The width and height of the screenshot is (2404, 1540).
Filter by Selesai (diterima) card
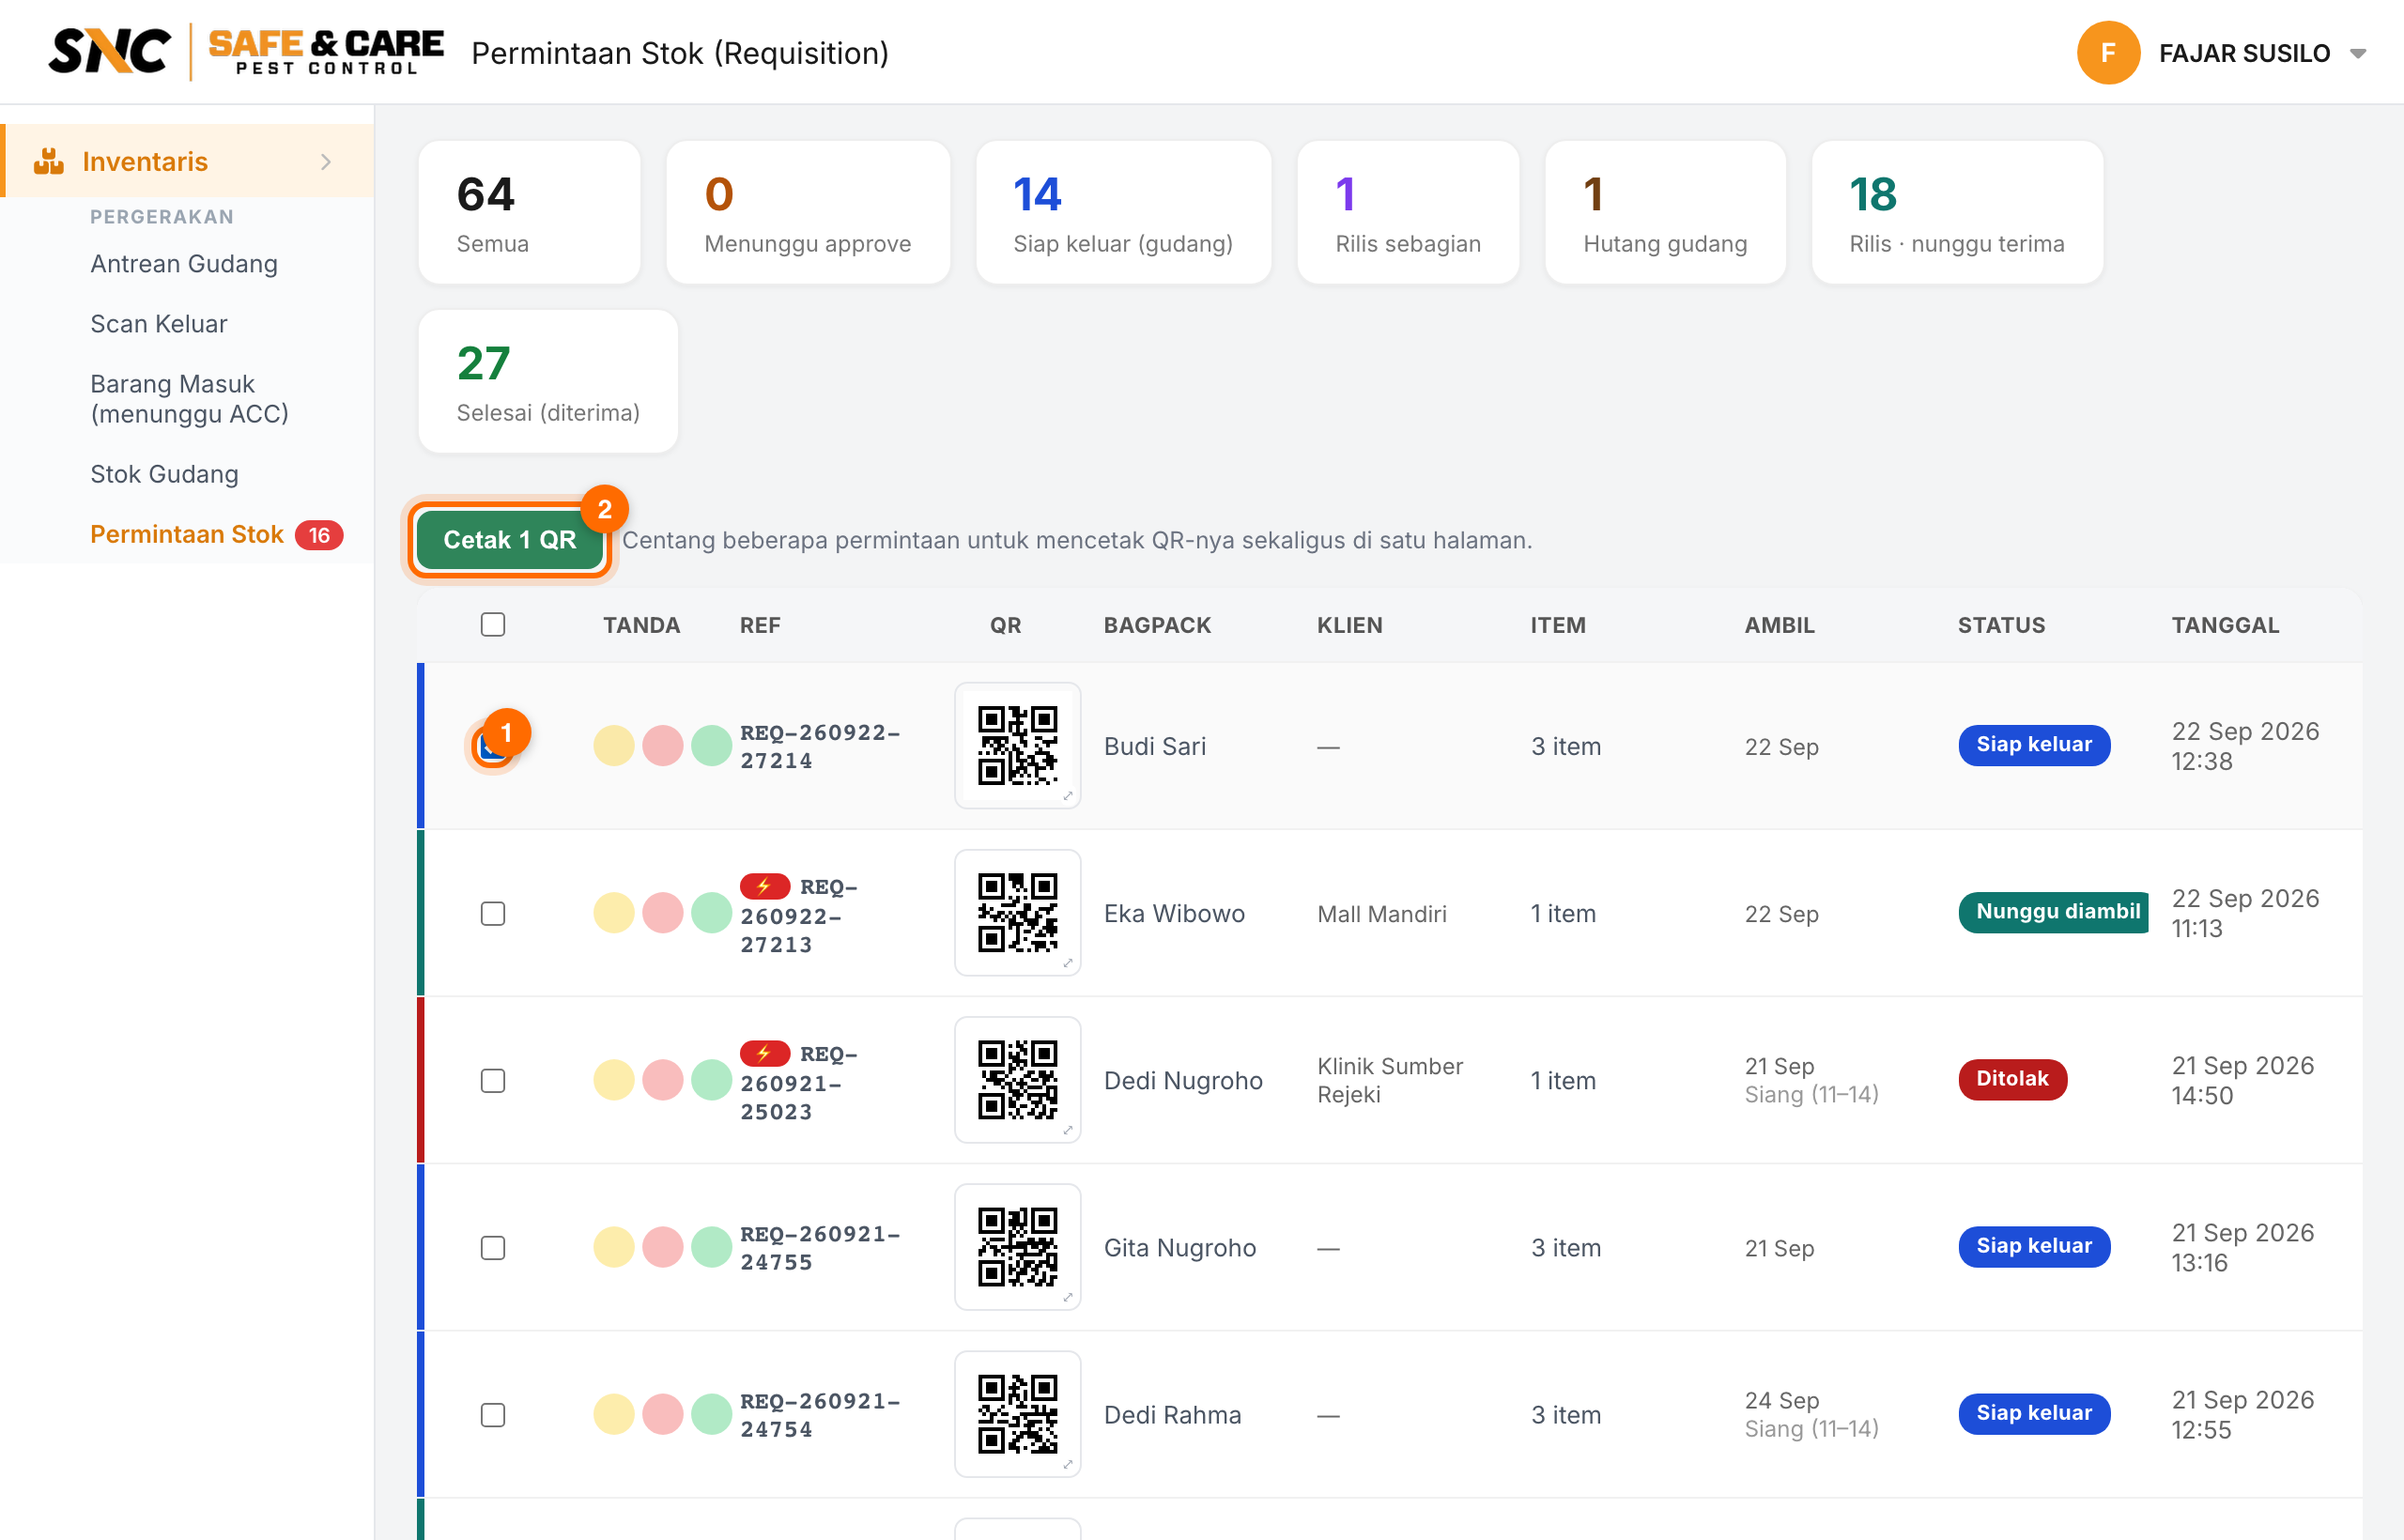click(548, 381)
